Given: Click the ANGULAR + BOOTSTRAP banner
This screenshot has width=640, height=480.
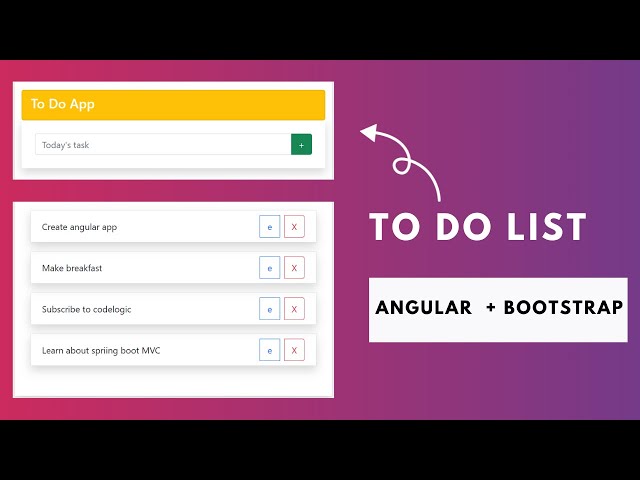Looking at the screenshot, I should pos(498,310).
